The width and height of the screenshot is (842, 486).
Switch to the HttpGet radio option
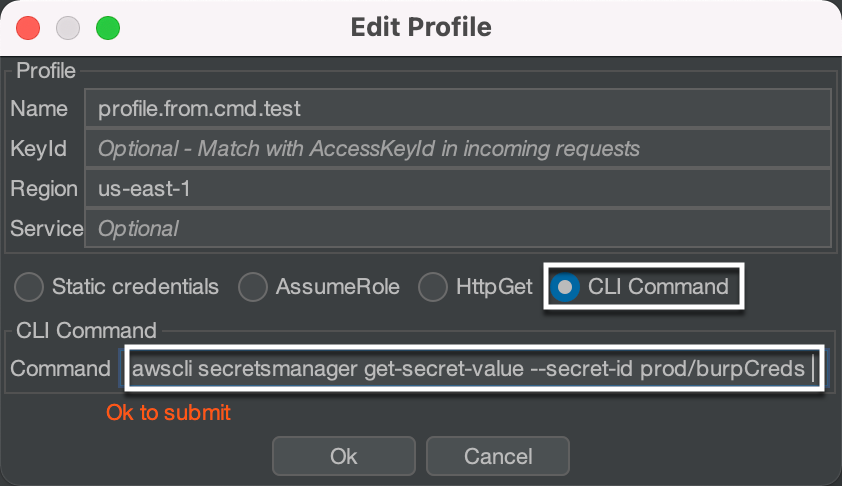click(x=433, y=288)
